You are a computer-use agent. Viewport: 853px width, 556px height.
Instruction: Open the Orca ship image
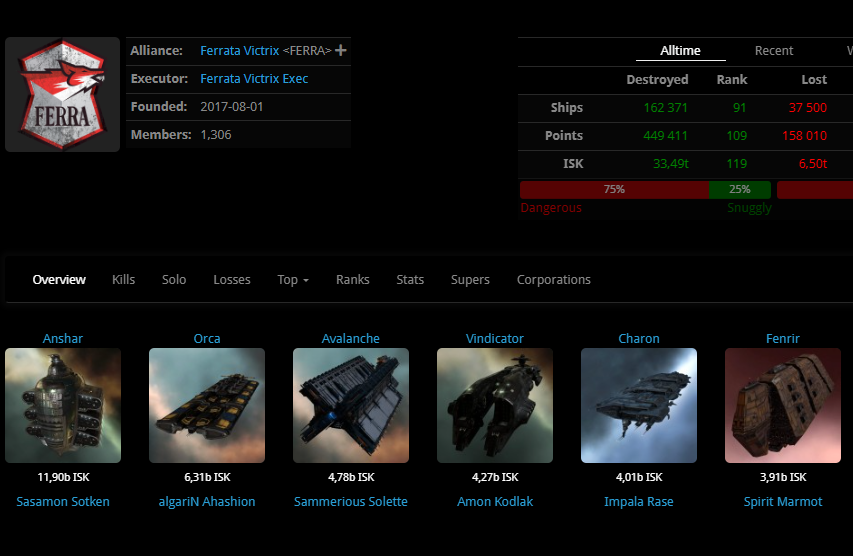click(207, 405)
